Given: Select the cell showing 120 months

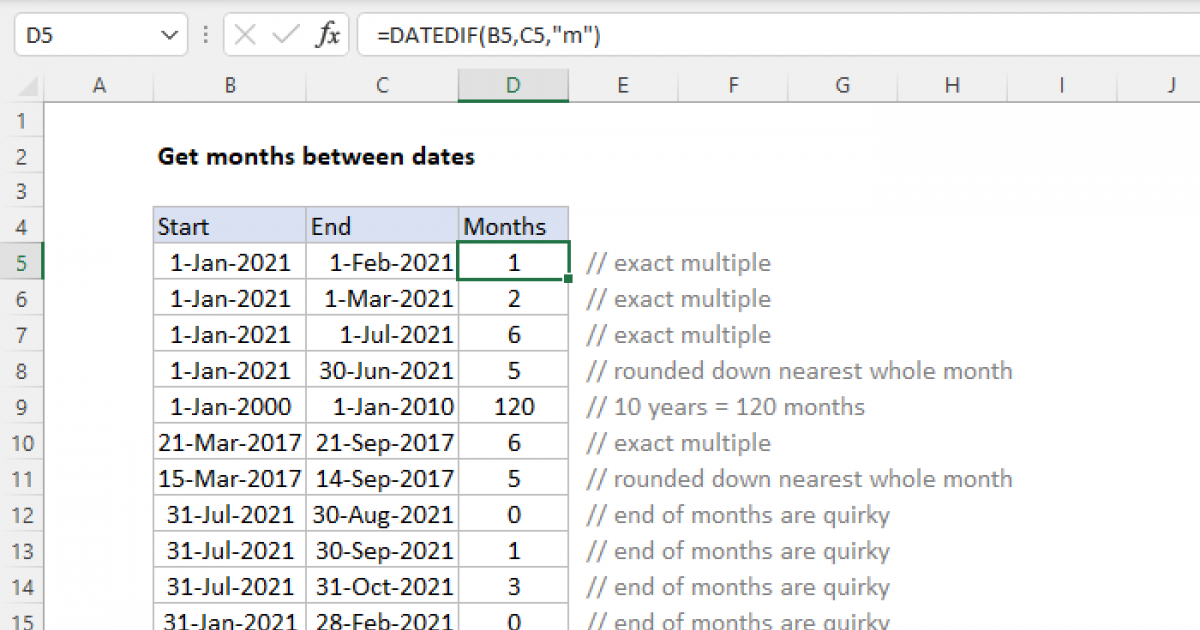Looking at the screenshot, I should pyautogui.click(x=513, y=407).
